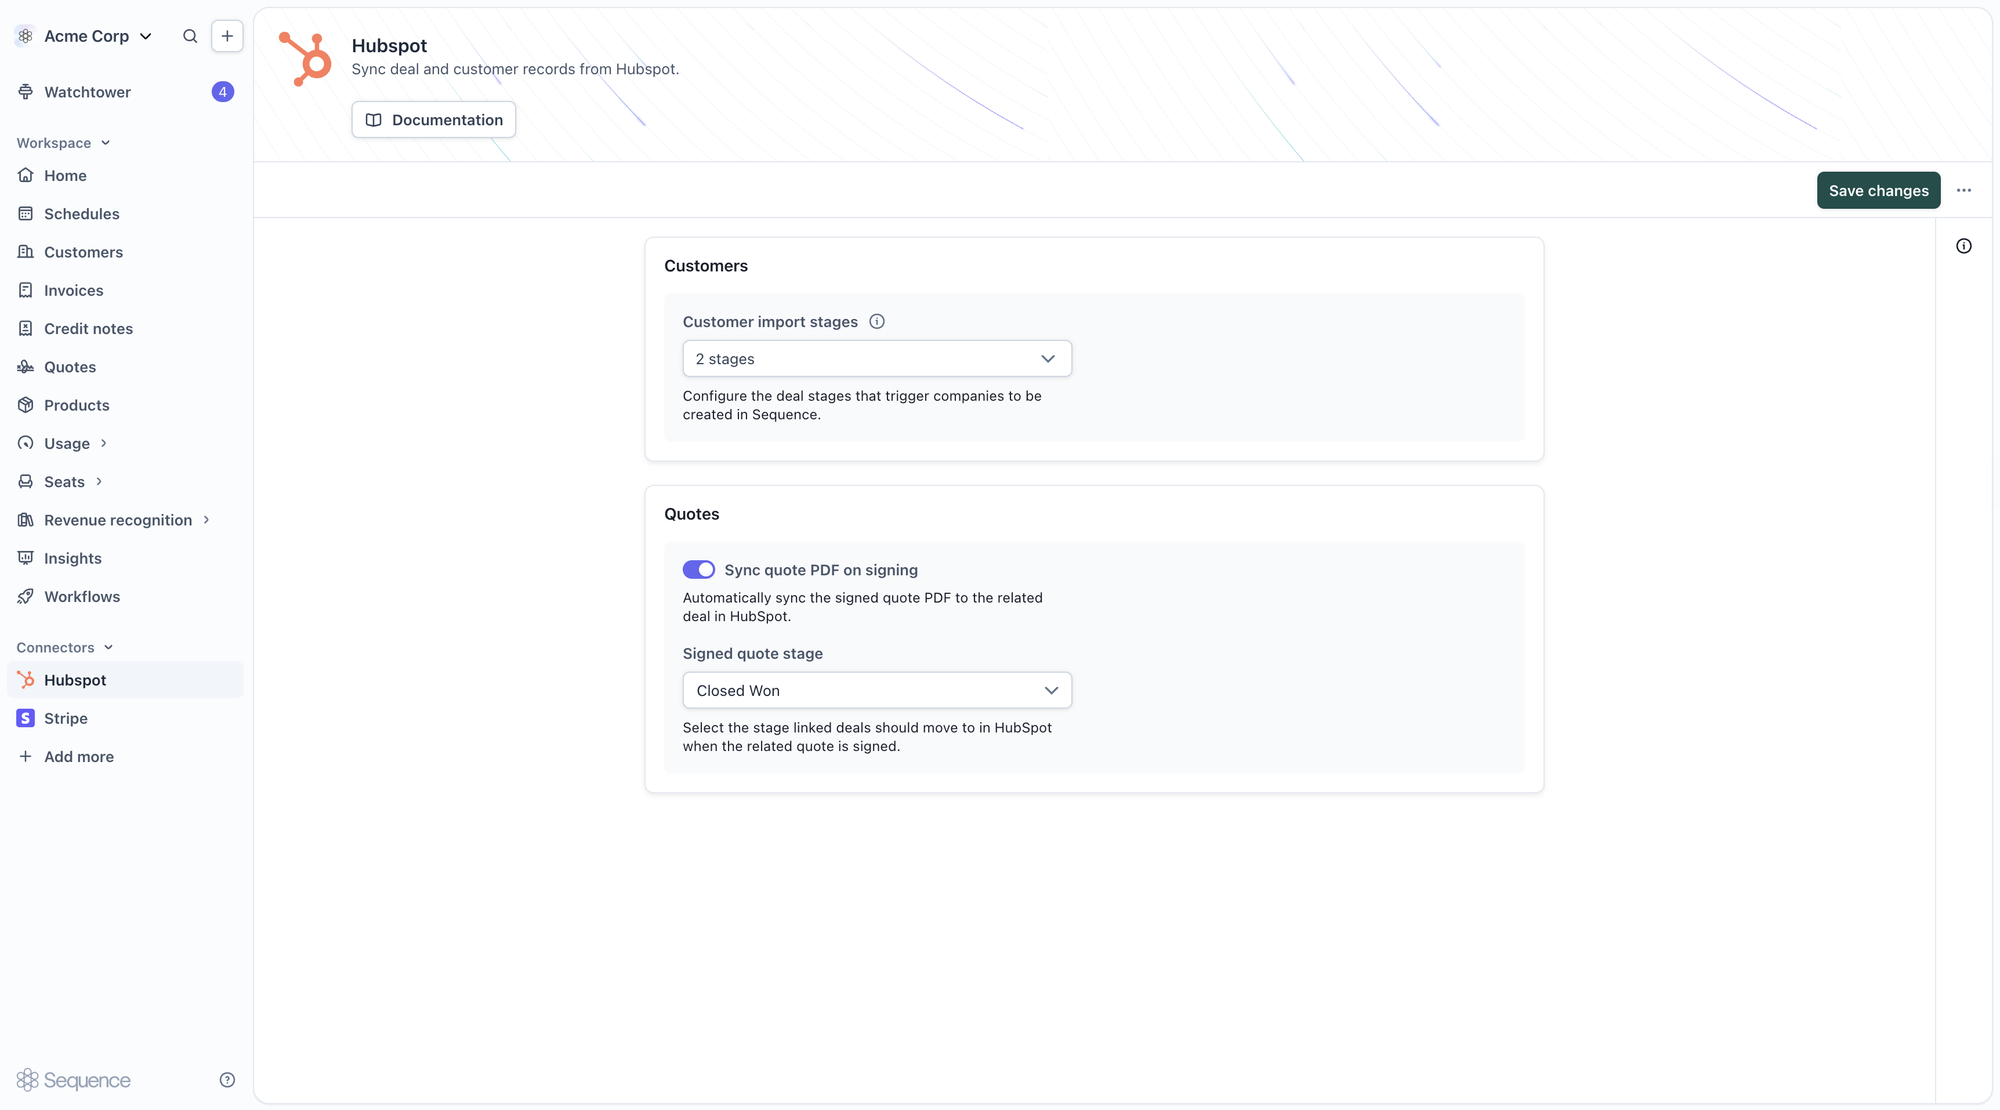
Task: Click the Workflows rocket icon
Action: [26, 597]
